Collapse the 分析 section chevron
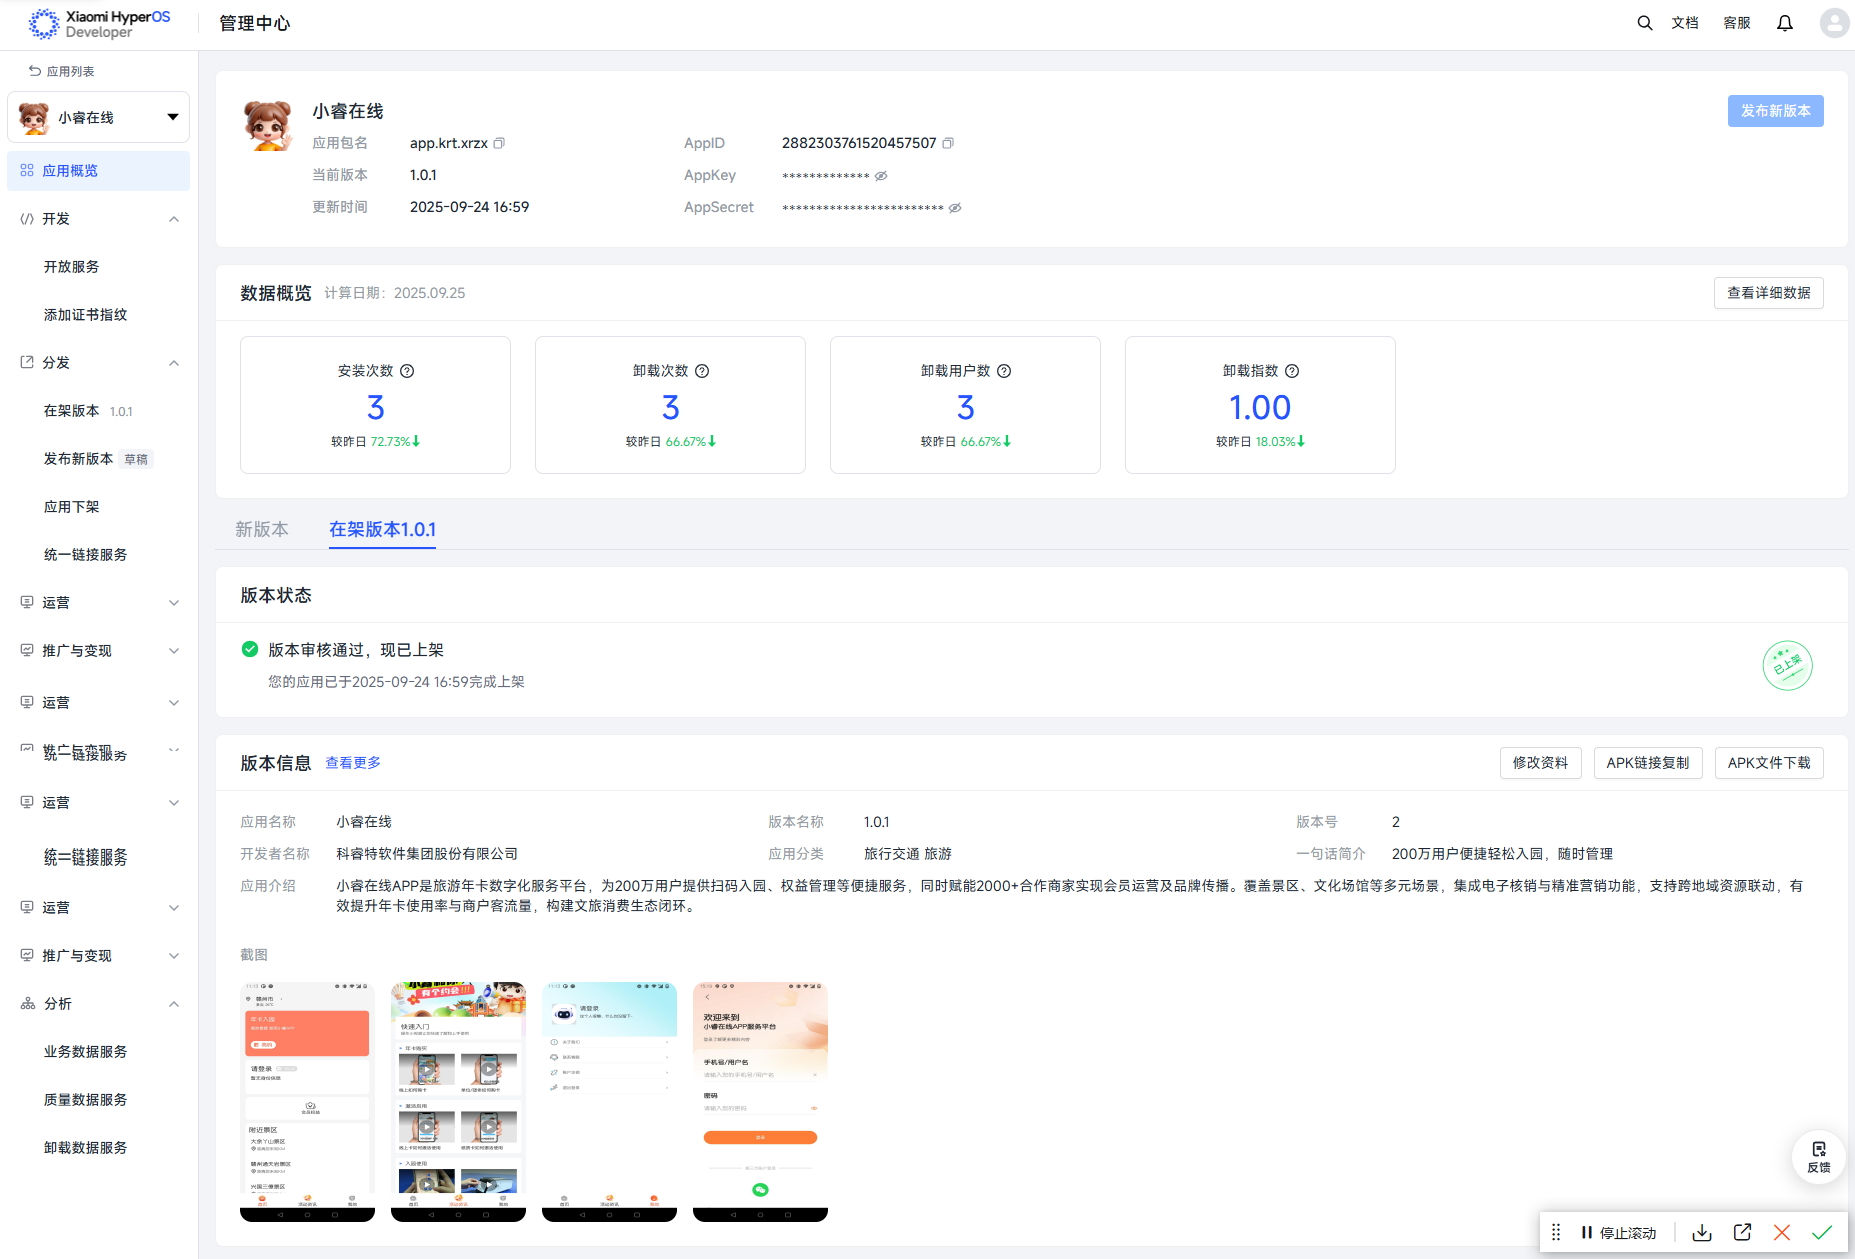Screen dimensions: 1855x1259 tap(174, 1004)
